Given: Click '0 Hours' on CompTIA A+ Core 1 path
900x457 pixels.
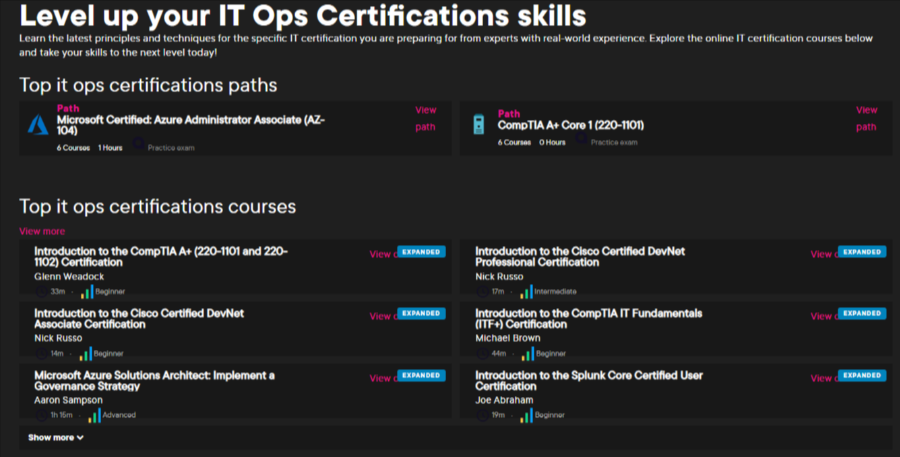Looking at the screenshot, I should (x=552, y=142).
